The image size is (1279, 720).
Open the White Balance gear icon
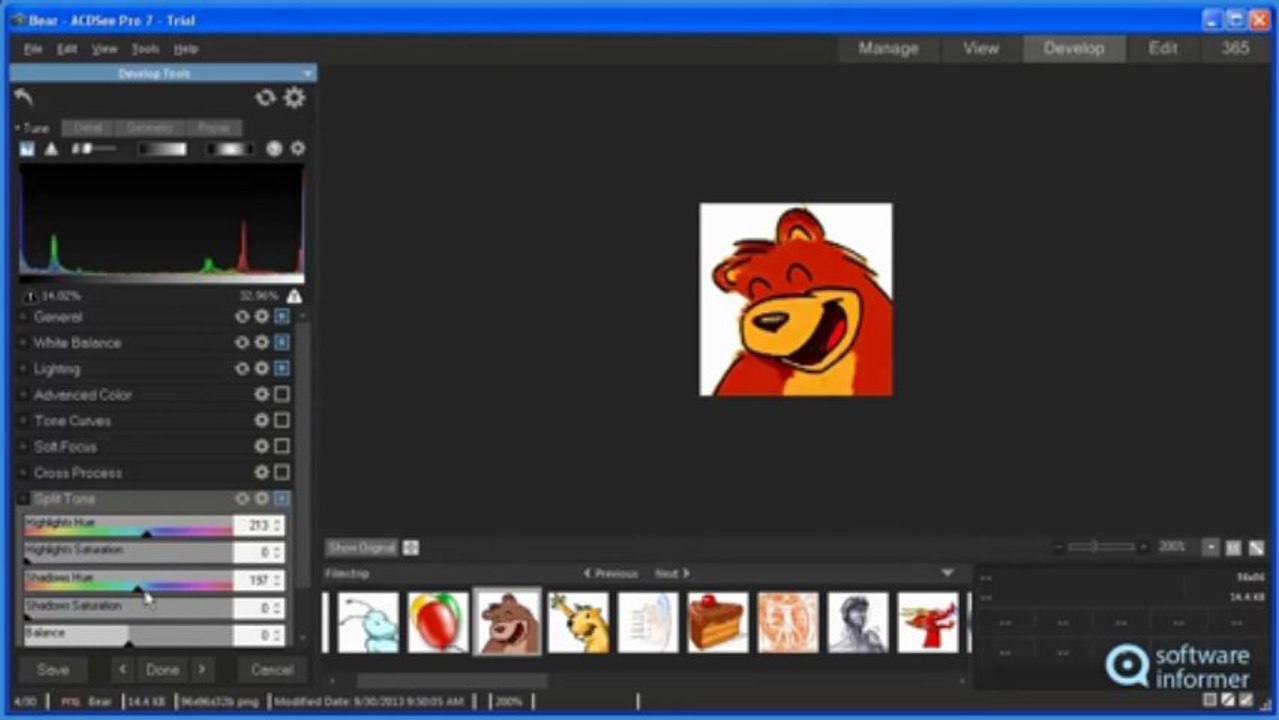261,343
